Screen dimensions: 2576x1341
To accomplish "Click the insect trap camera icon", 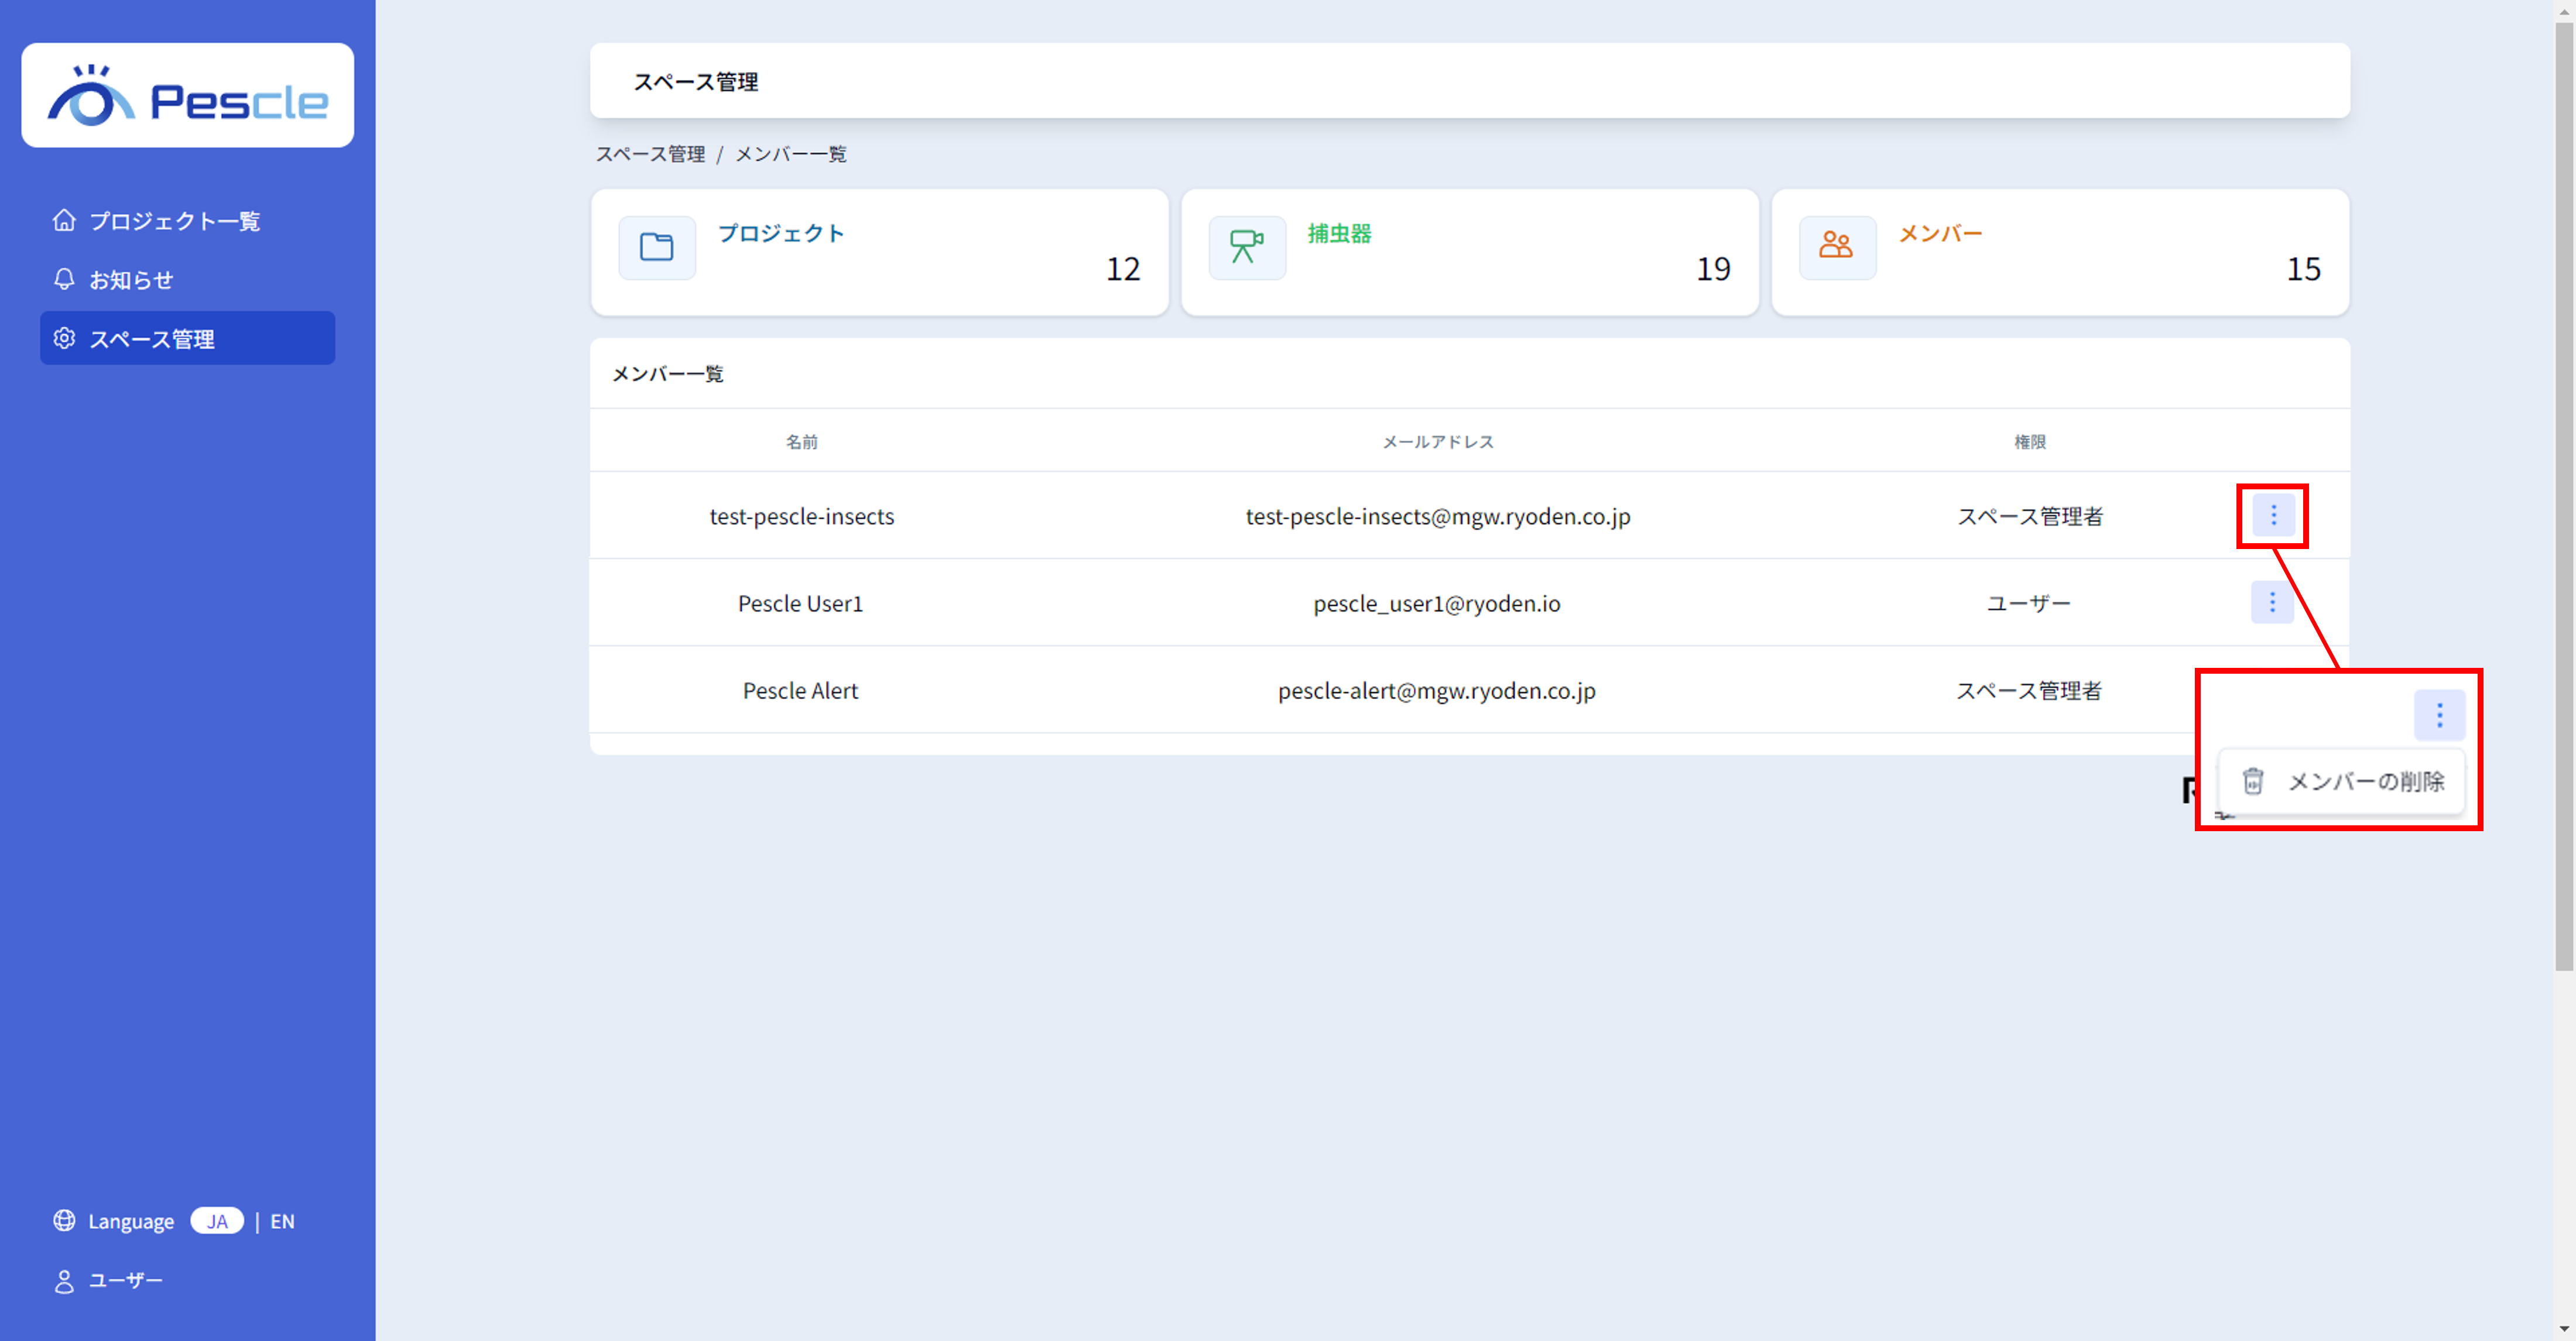I will (x=1246, y=247).
